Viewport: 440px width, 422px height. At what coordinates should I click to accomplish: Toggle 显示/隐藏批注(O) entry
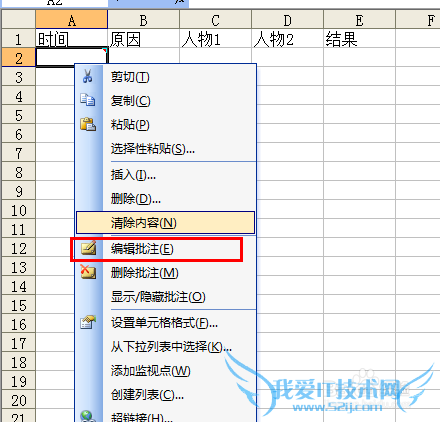tap(165, 297)
